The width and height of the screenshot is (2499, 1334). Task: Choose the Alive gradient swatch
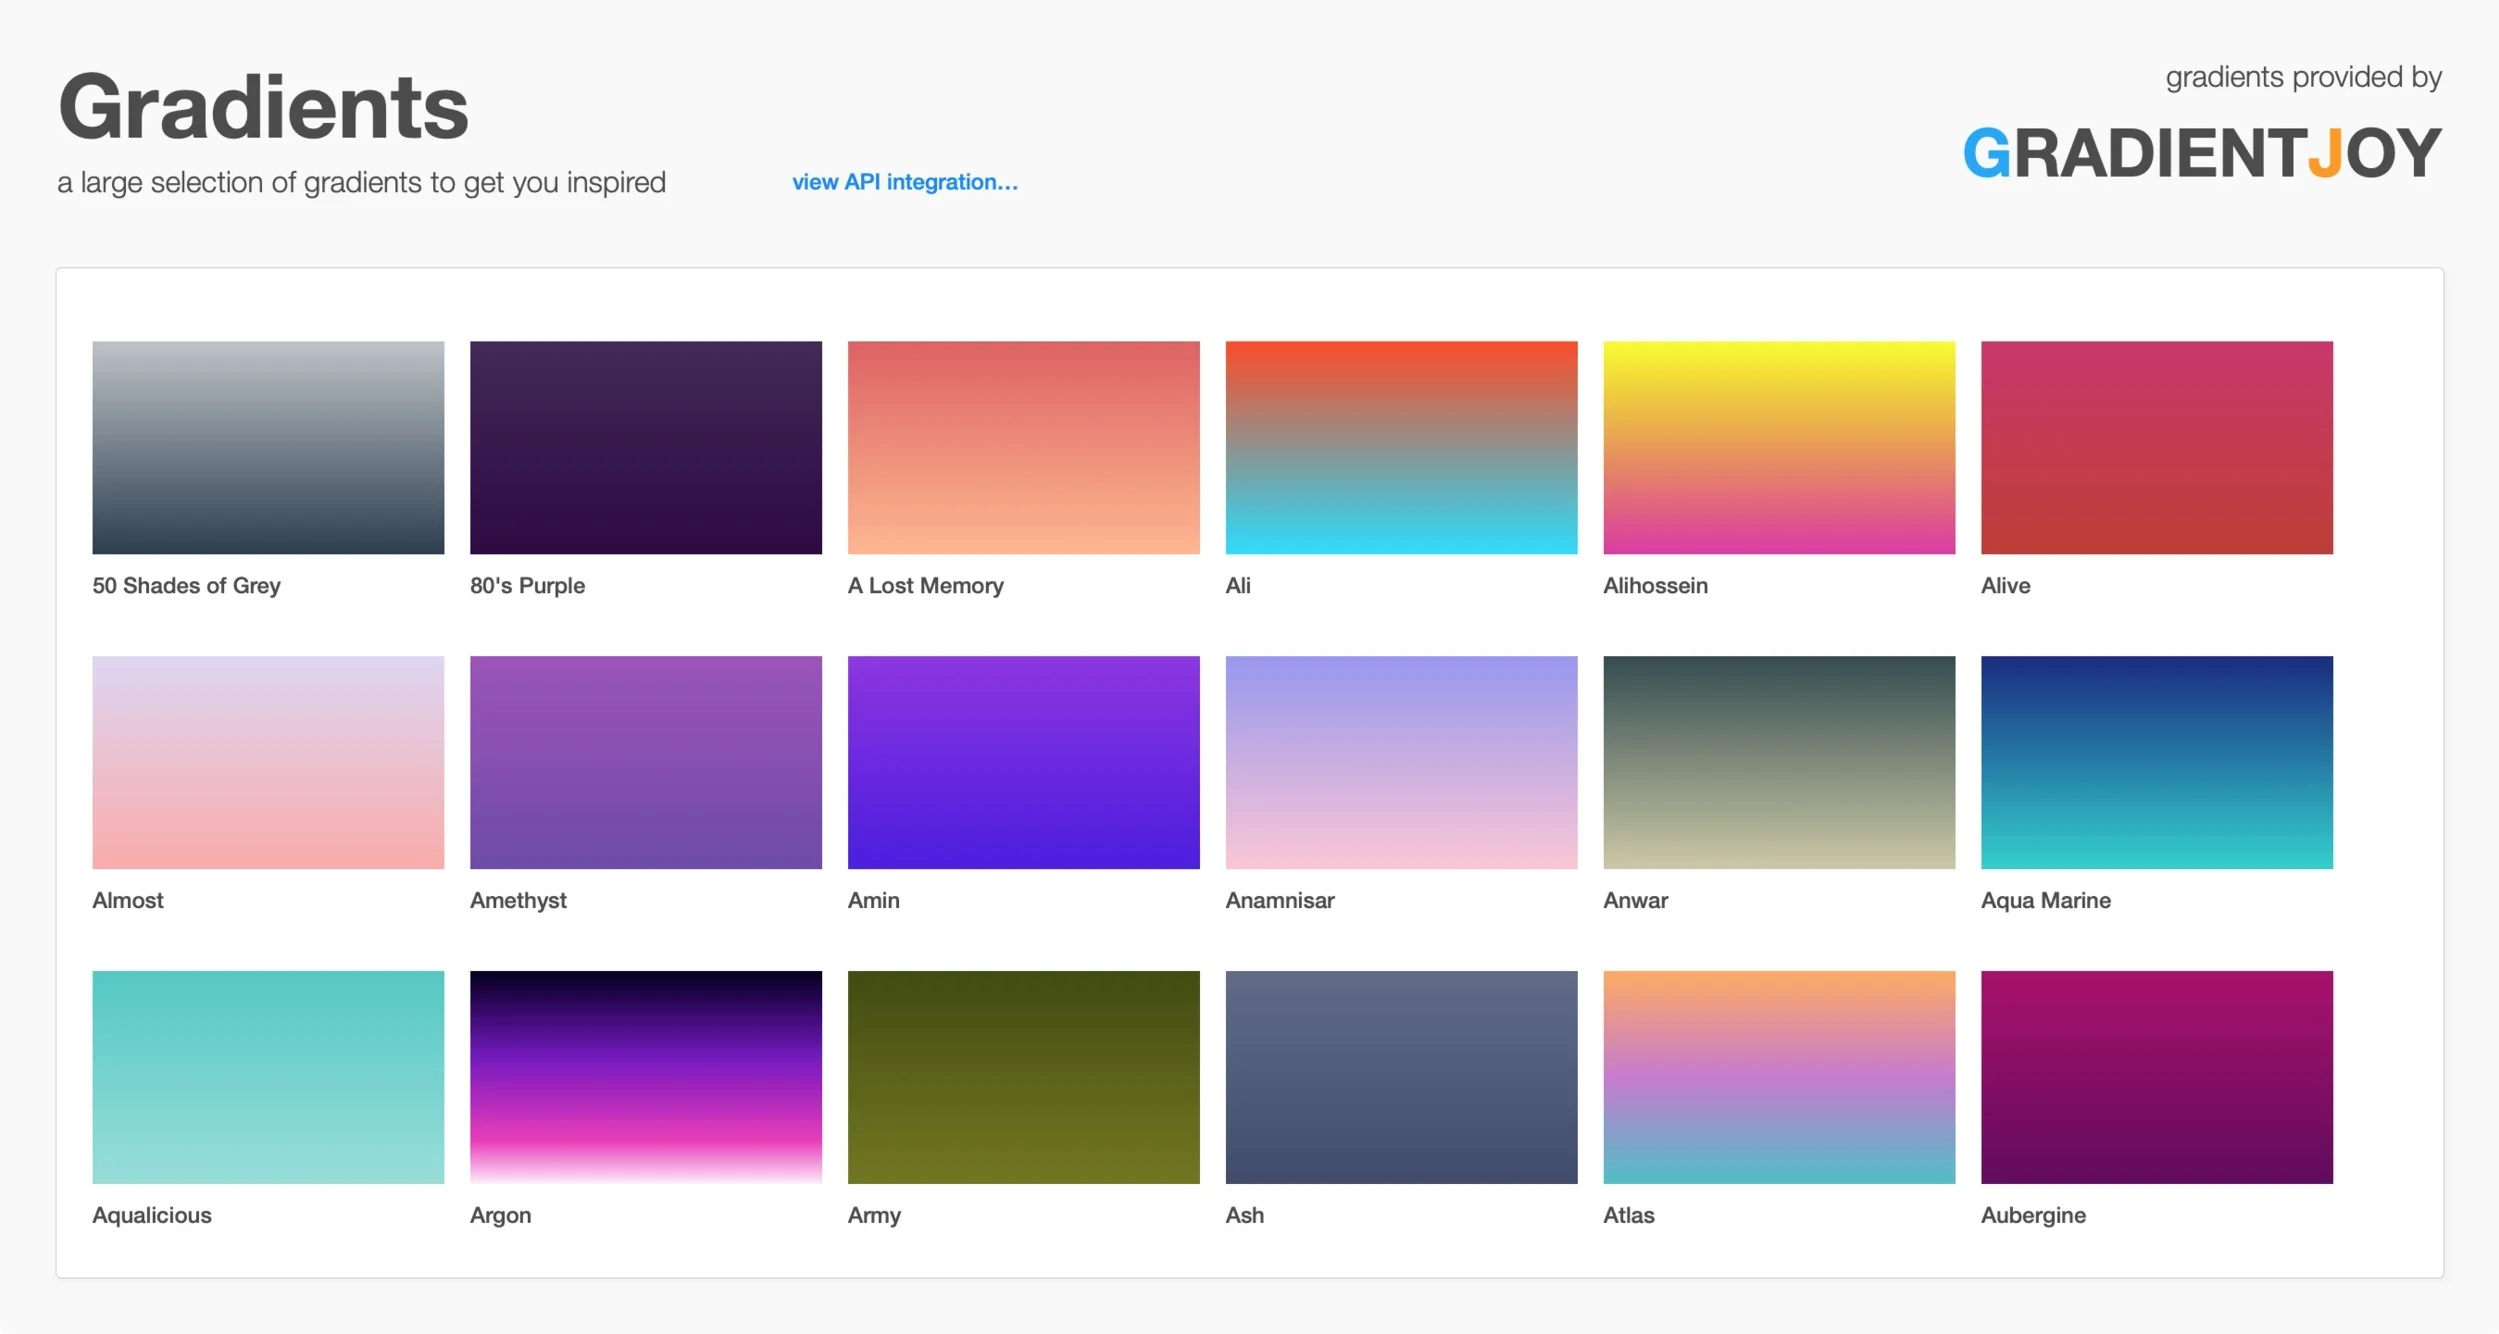tap(2157, 447)
